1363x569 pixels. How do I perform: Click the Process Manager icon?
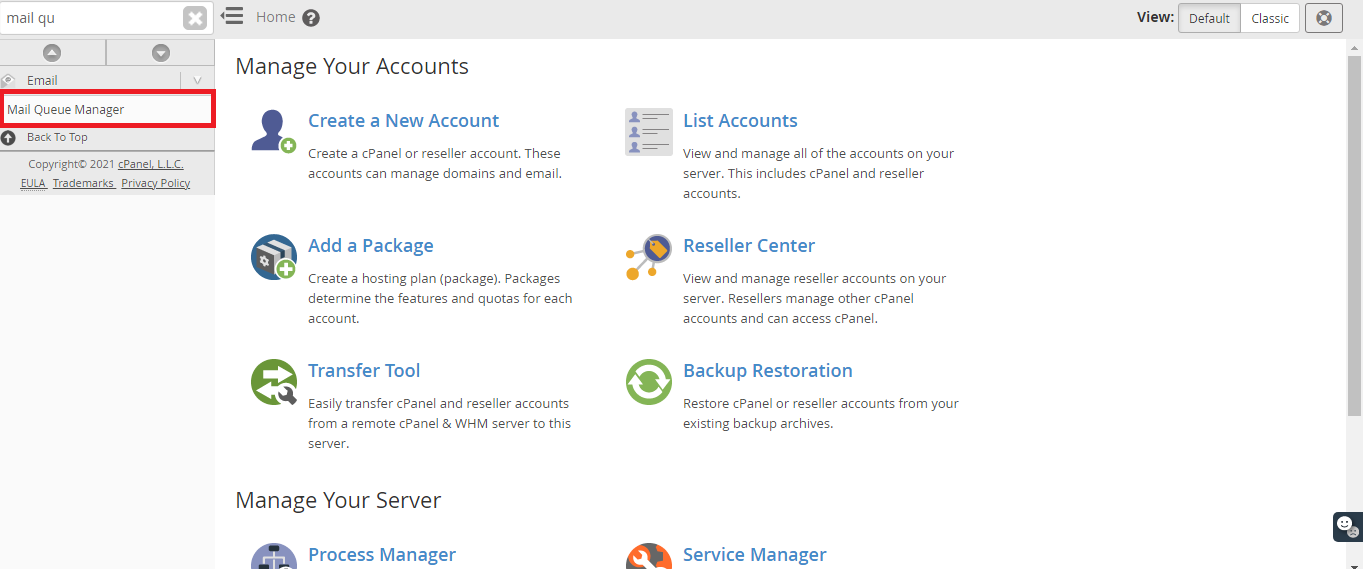coord(273,556)
